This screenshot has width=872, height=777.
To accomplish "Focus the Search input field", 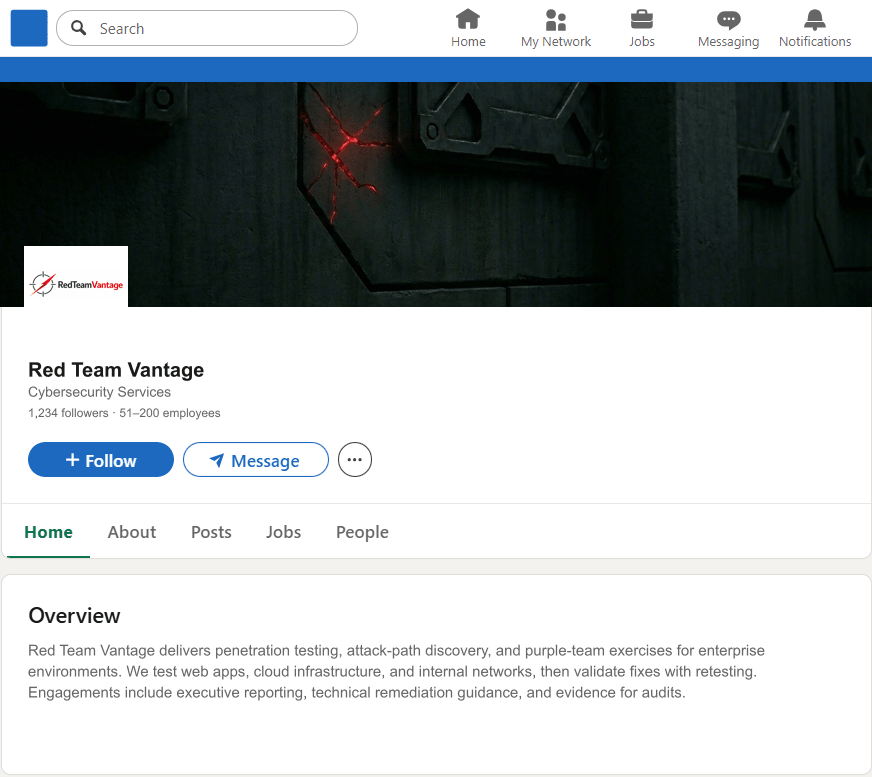I will click(207, 28).
